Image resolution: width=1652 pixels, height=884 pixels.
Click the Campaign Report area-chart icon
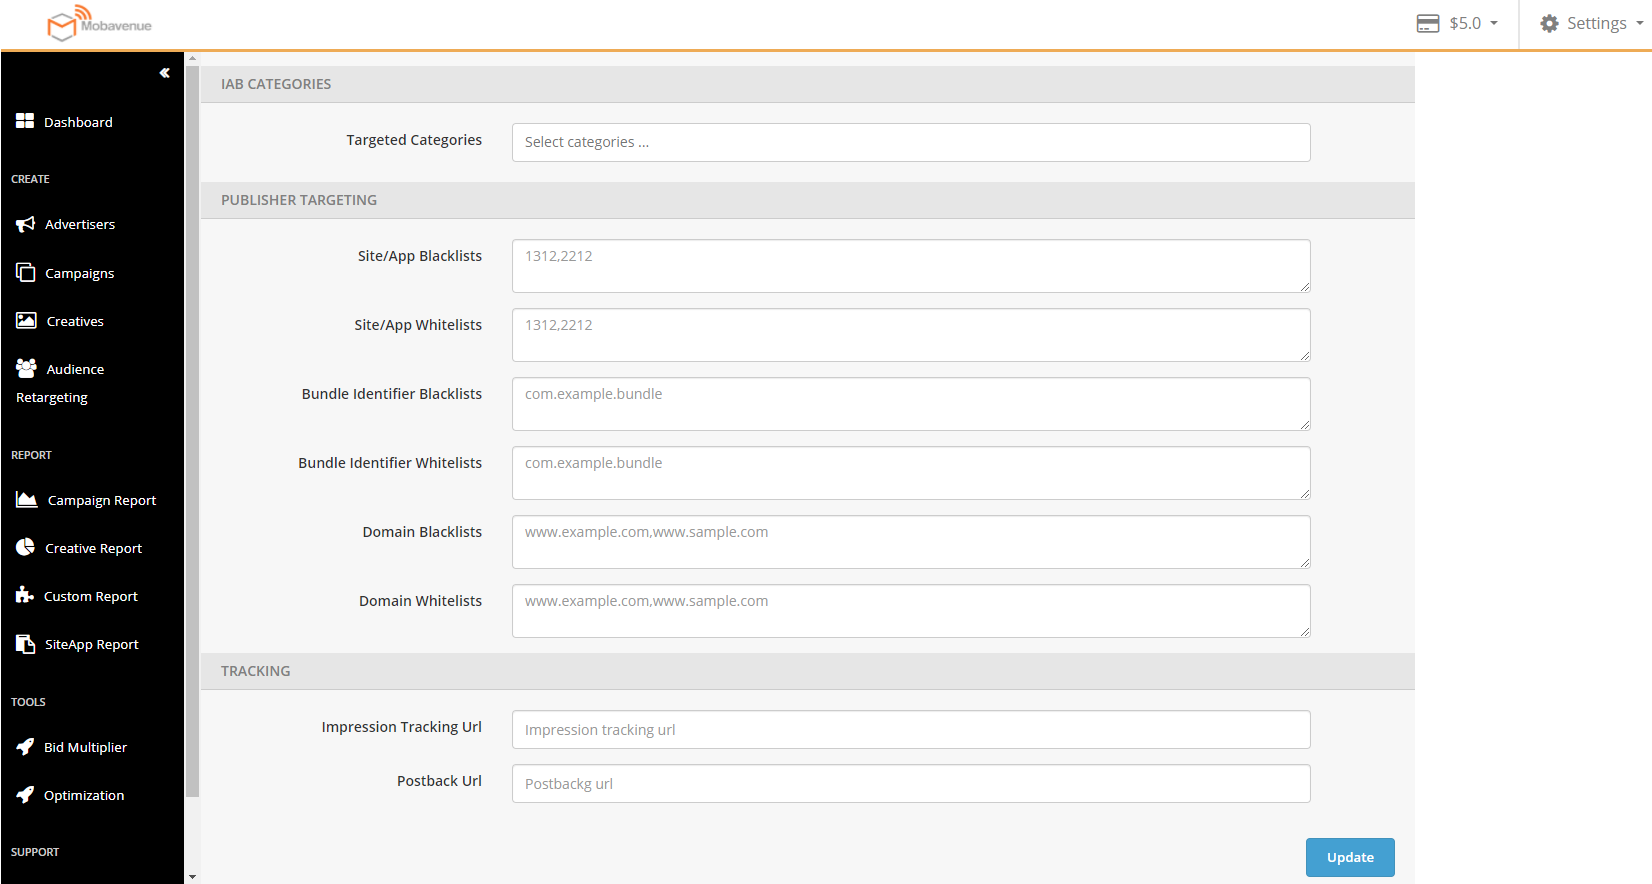pyautogui.click(x=27, y=499)
